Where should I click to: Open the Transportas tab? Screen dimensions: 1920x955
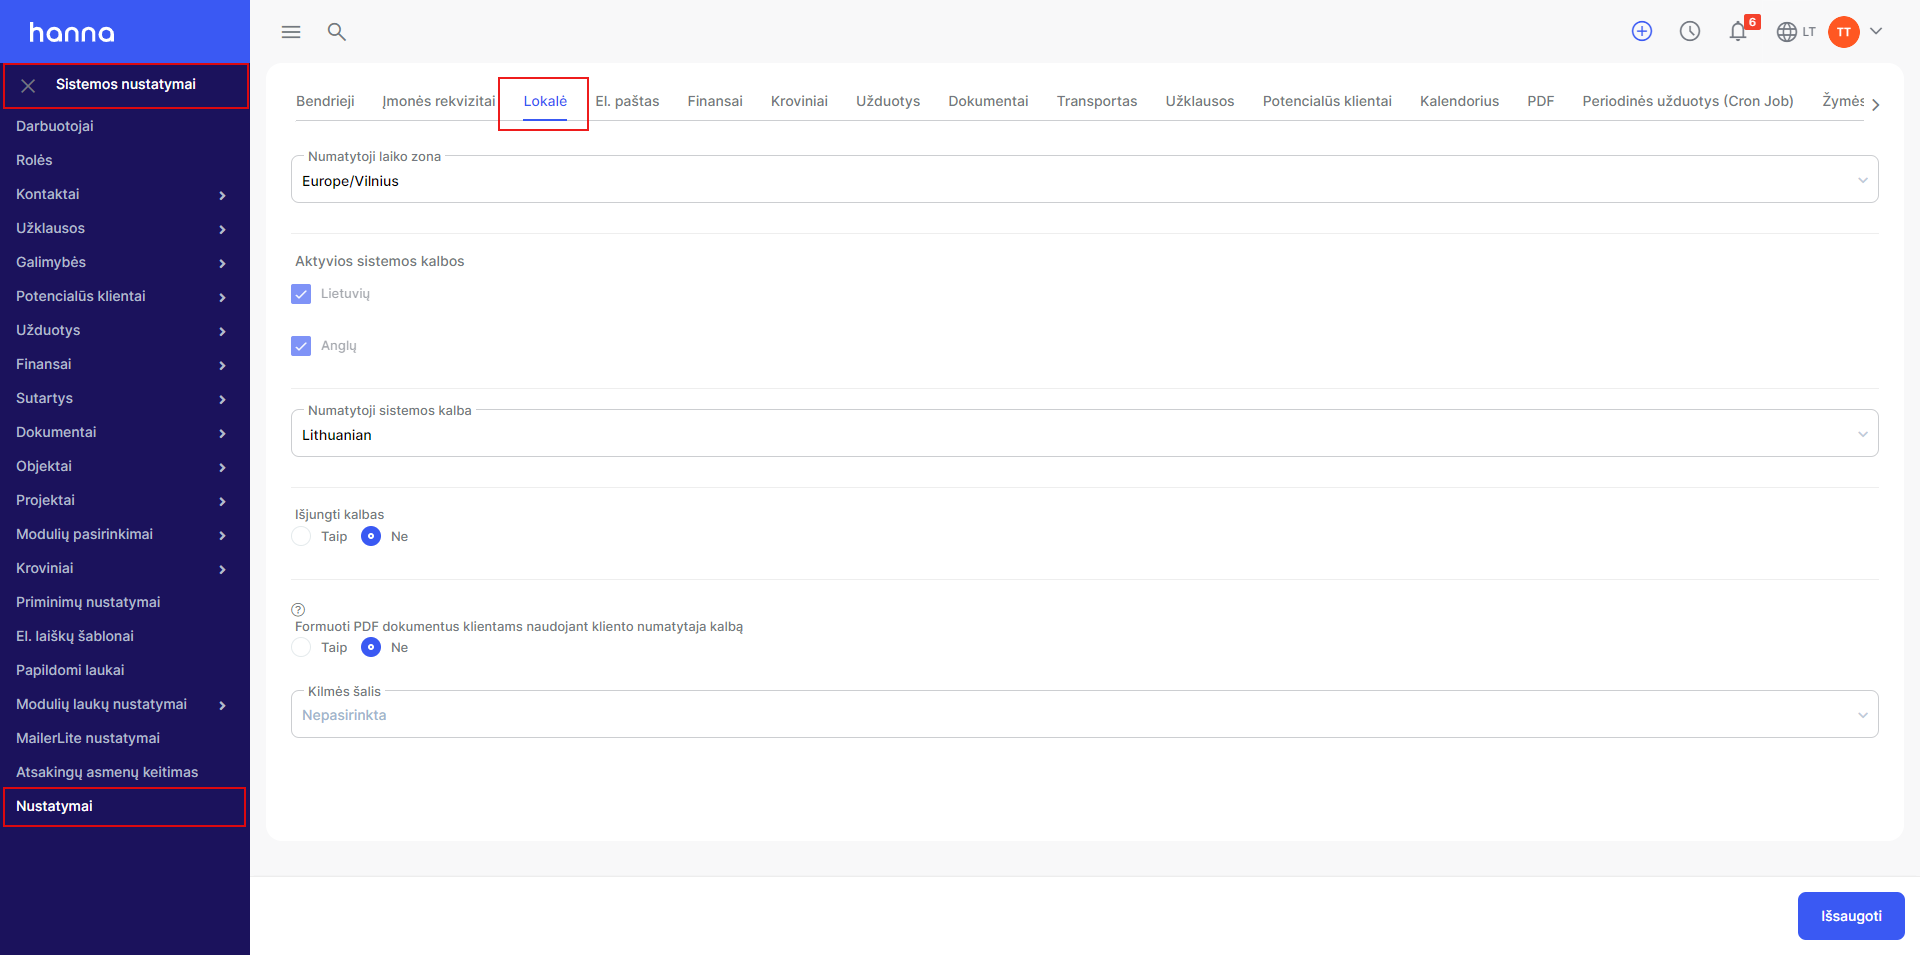[x=1097, y=101]
